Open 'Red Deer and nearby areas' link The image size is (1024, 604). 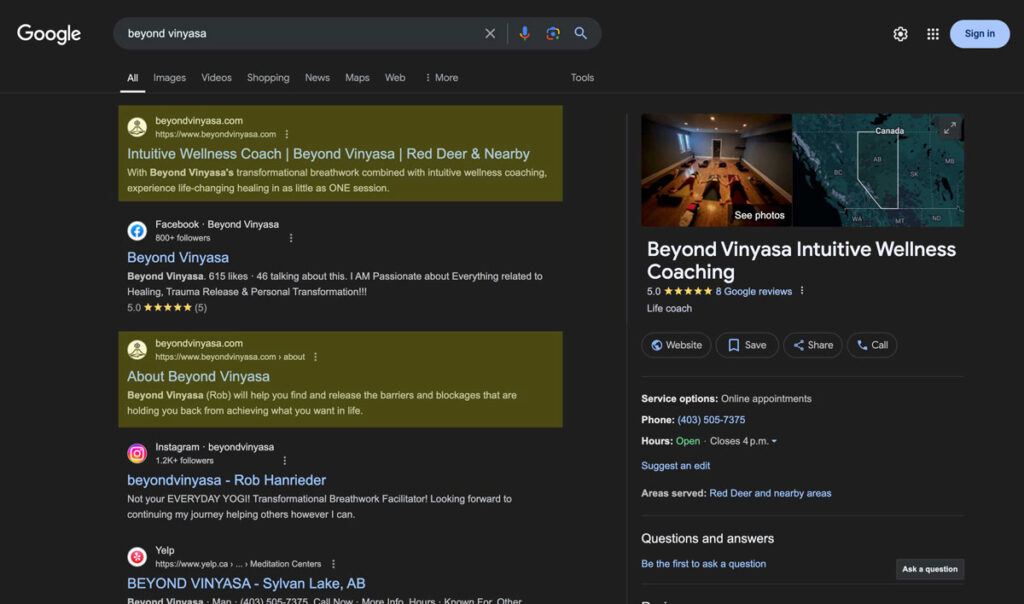coord(771,494)
